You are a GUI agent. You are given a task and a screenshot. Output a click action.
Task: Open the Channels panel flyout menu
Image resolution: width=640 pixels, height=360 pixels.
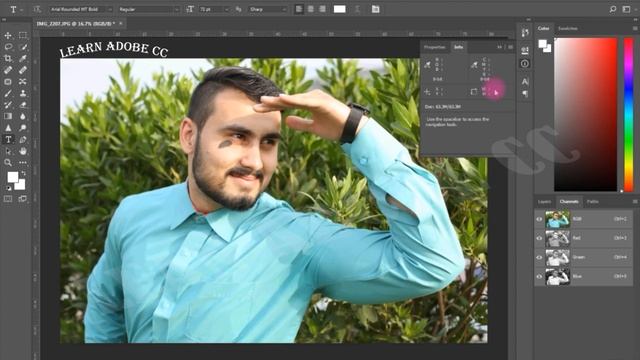[x=635, y=201]
